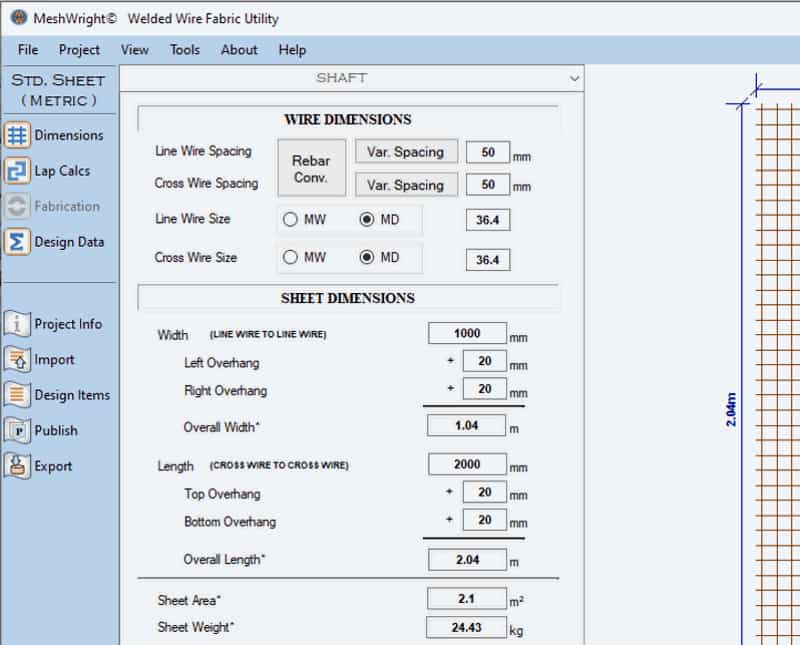Click Var. Spacing for Cross Wire Spacing
800x645 pixels.
[405, 185]
